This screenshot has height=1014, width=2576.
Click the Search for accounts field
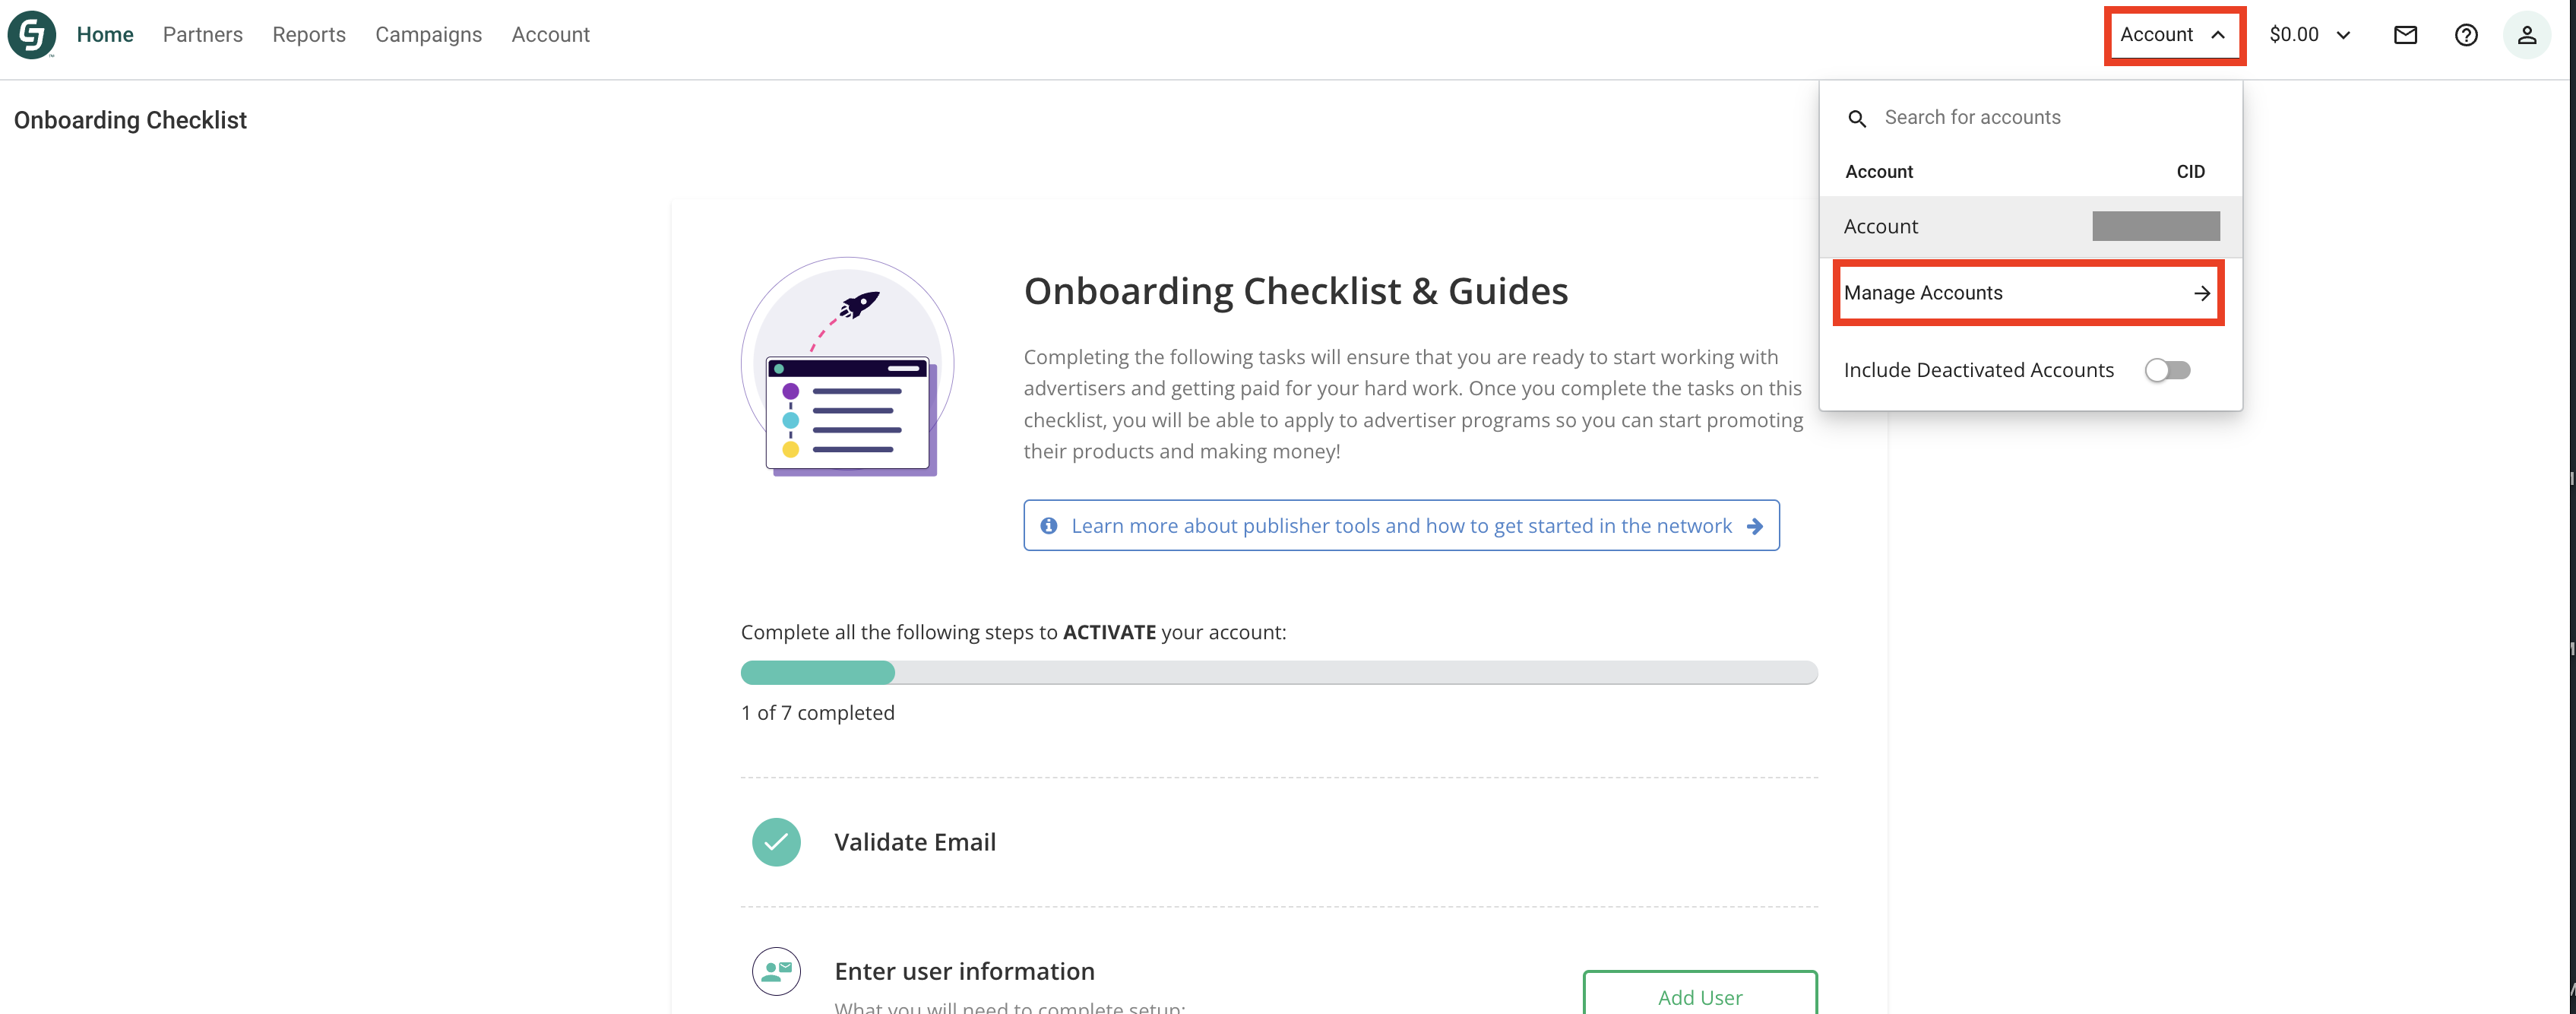pyautogui.click(x=2040, y=118)
